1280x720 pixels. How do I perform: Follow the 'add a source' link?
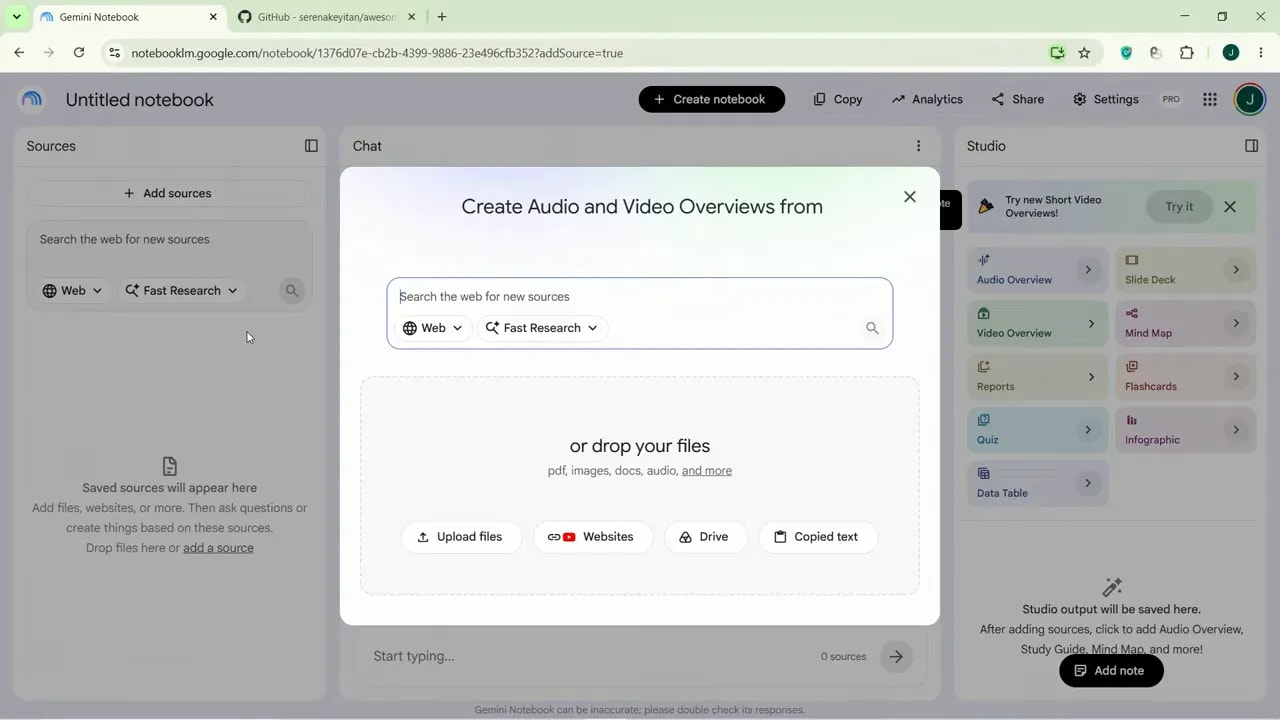pyautogui.click(x=218, y=548)
